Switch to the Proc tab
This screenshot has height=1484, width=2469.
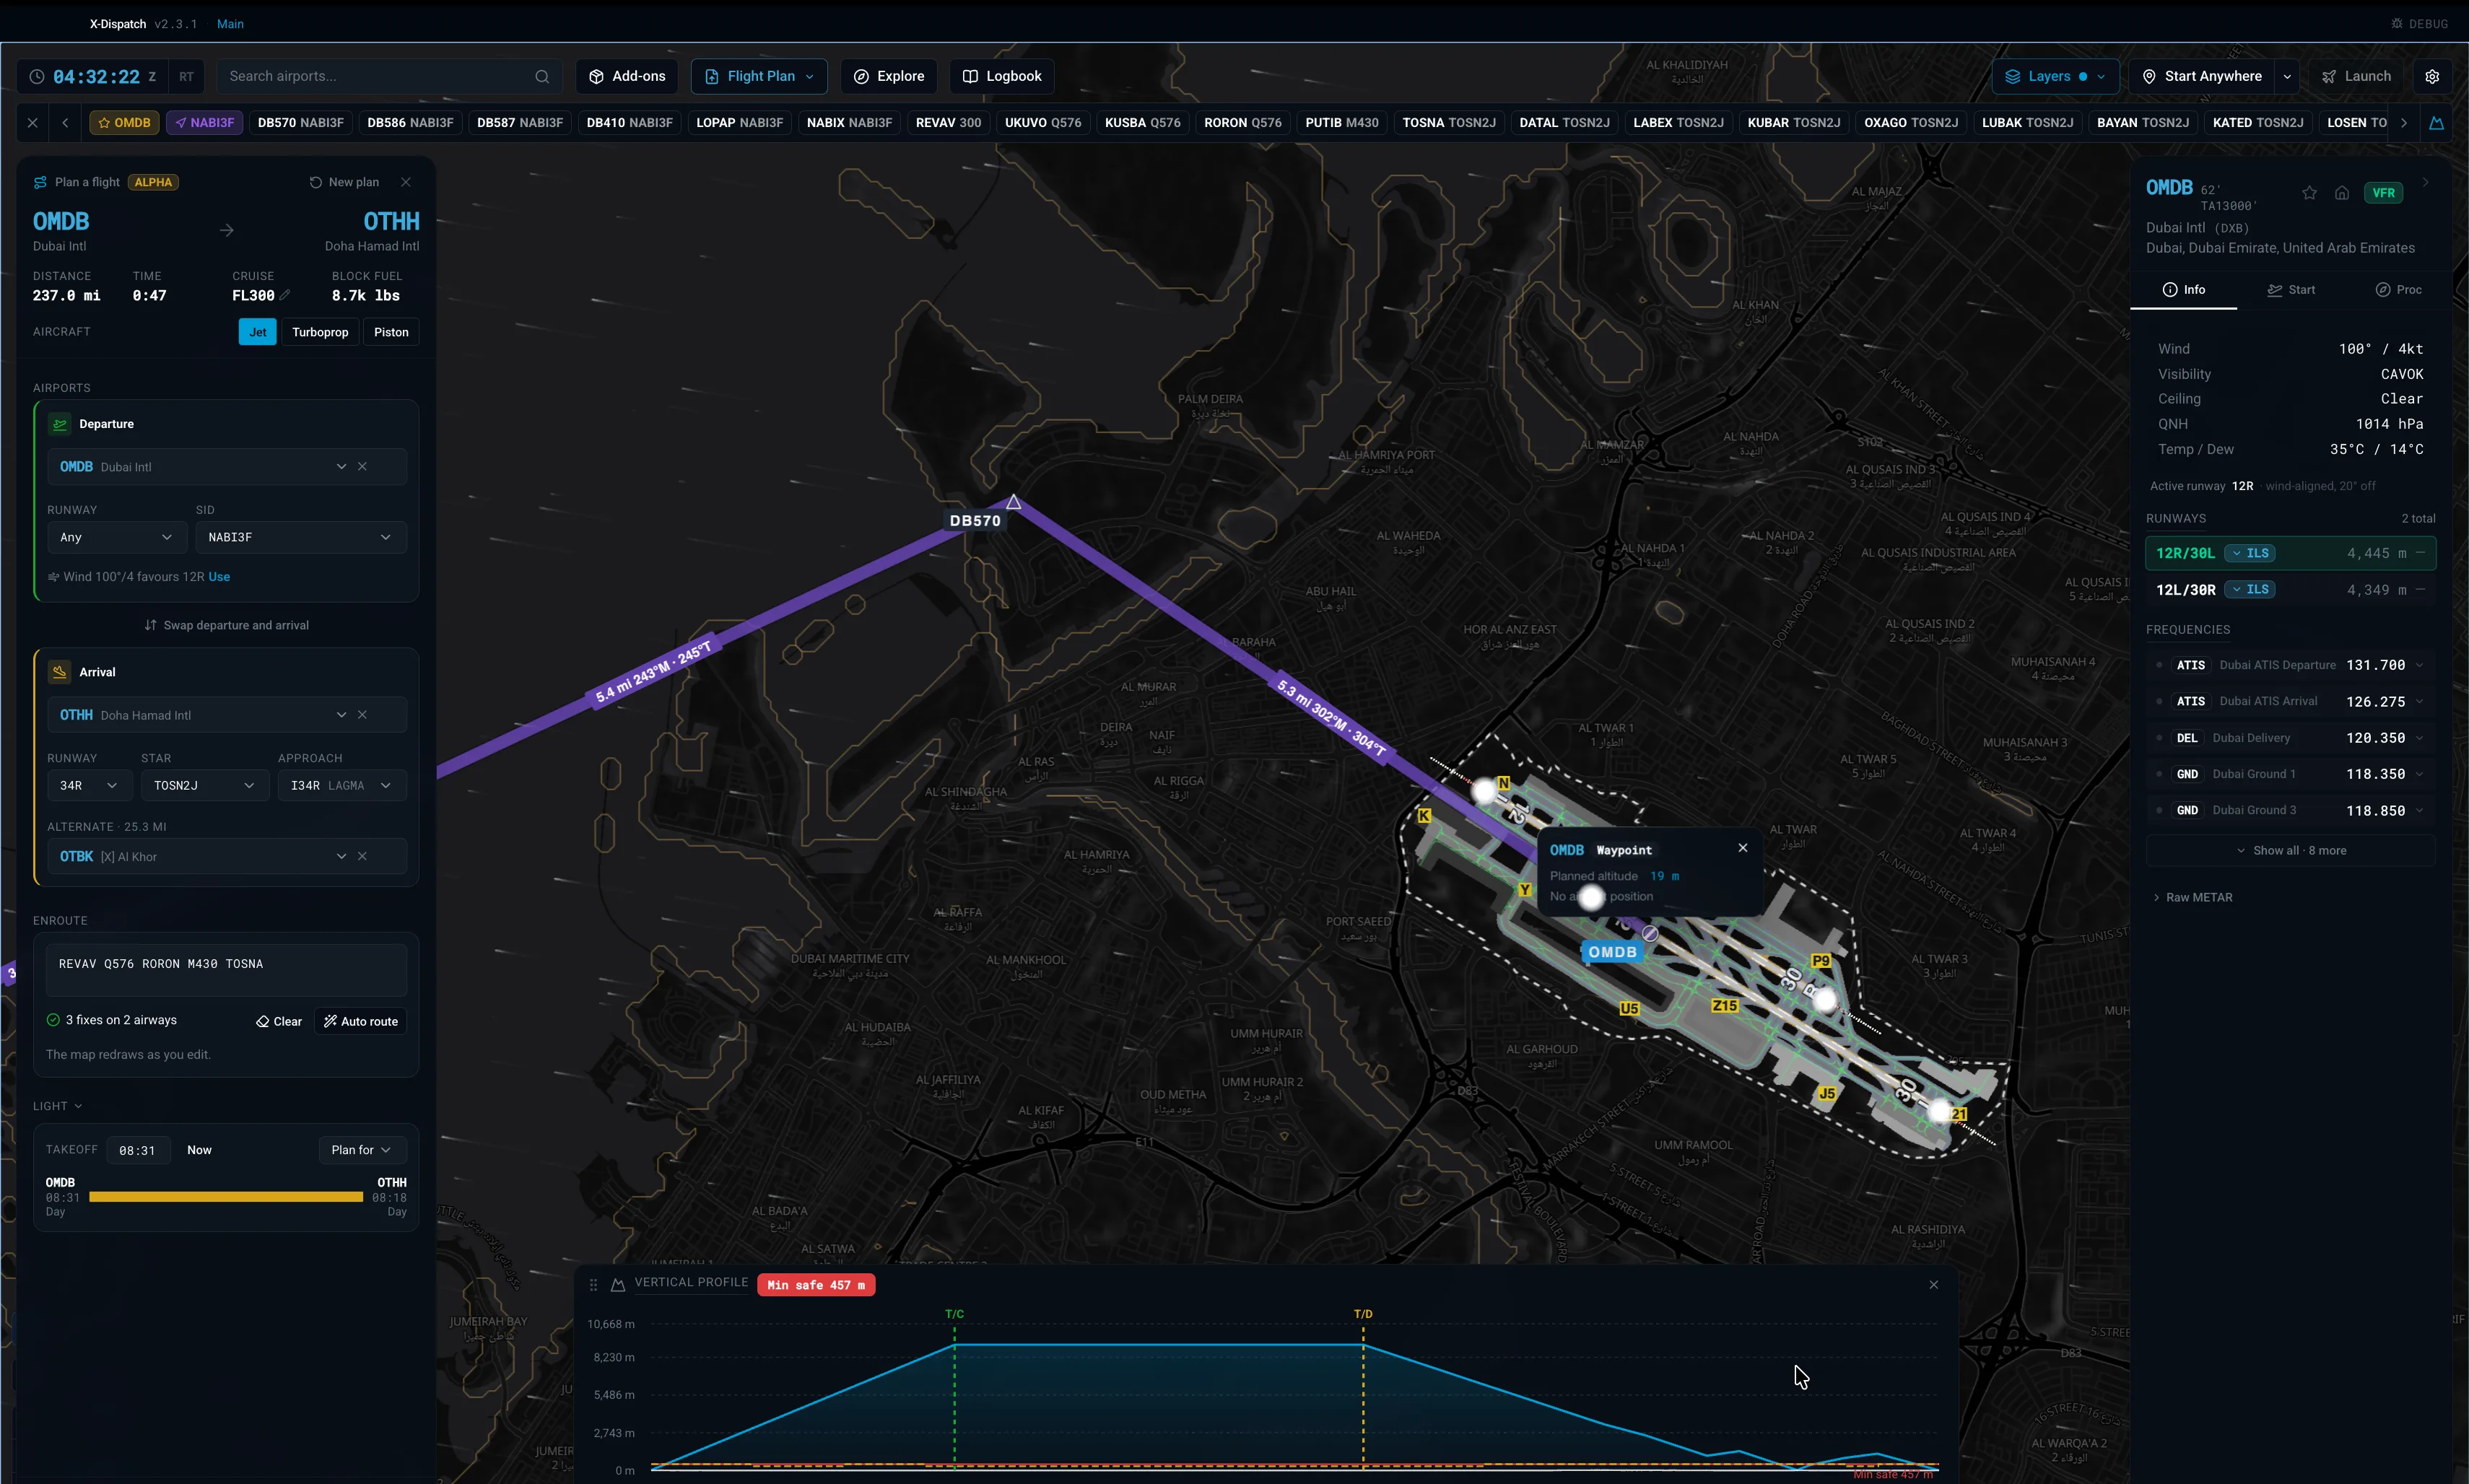[x=2398, y=290]
